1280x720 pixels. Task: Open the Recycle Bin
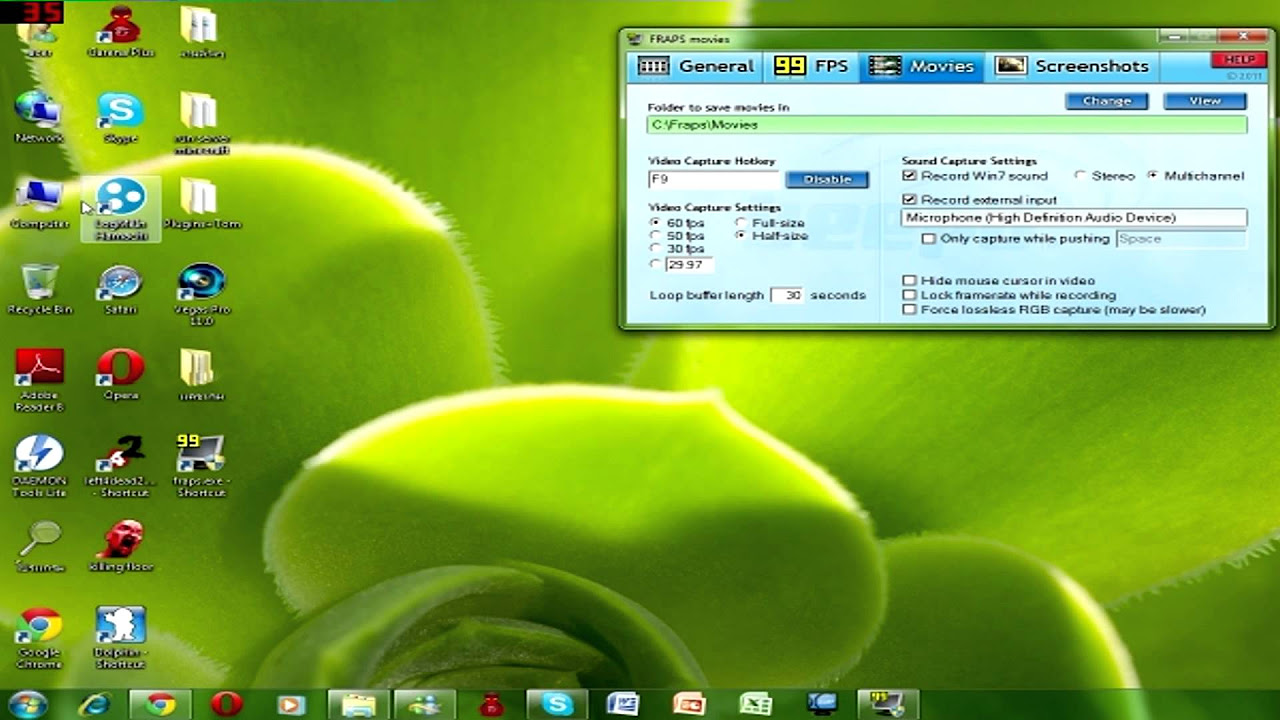tap(39, 289)
